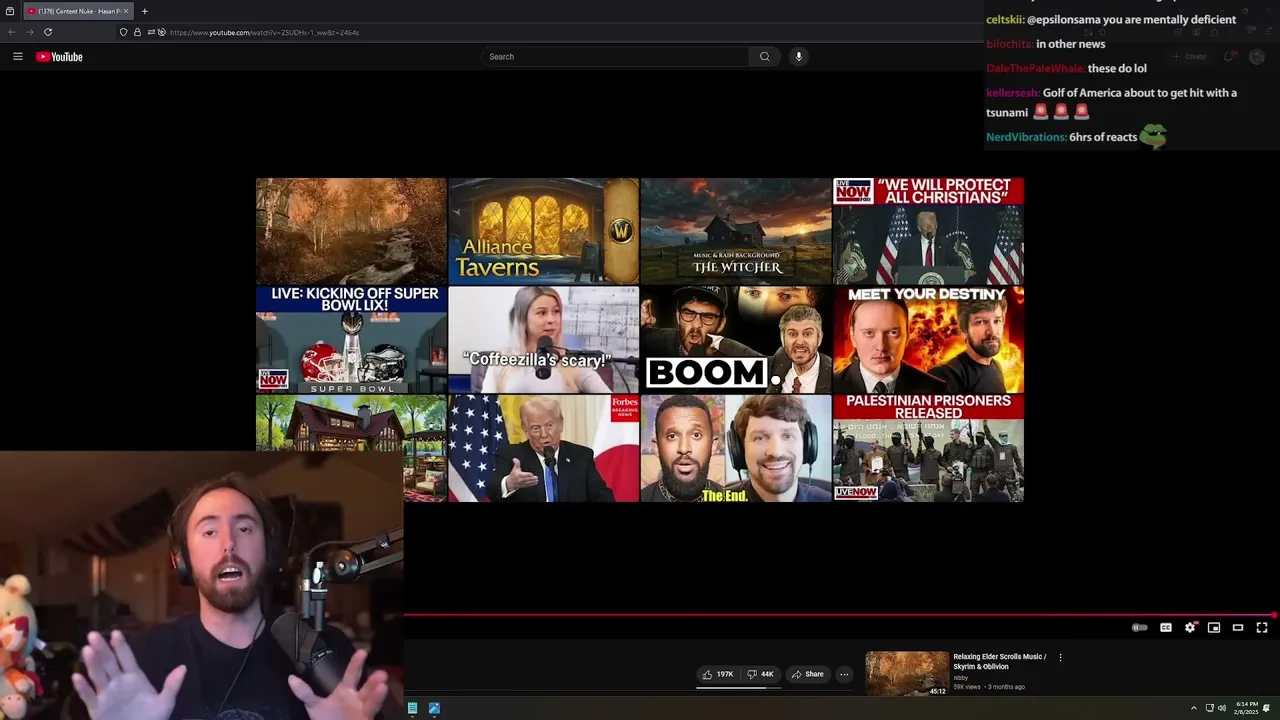Open the Coffeezilla's scary video tile
Viewport: 1280px width, 720px height.
544,339
